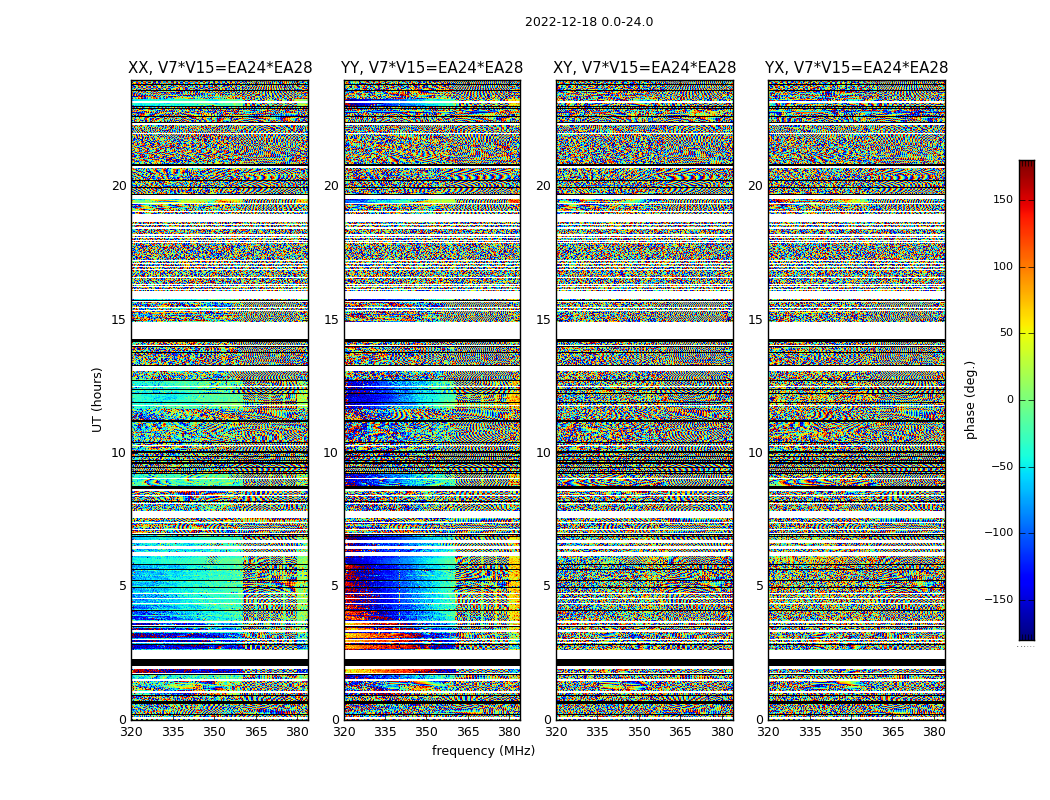Viewport: 1050px width, 800px height.
Task: Click XY panel y-axis tick 15
Action: (x=544, y=319)
